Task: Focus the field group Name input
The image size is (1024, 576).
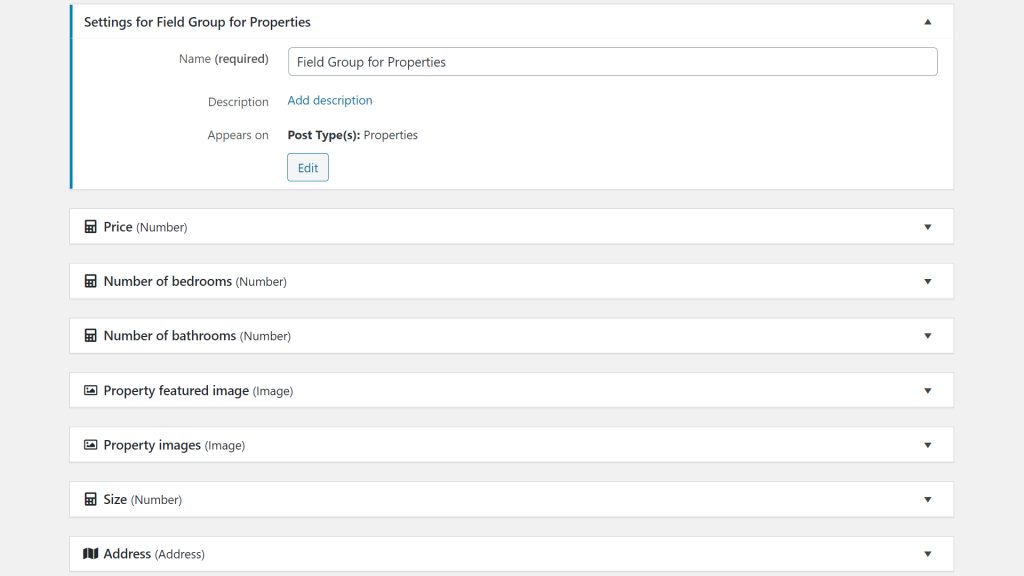Action: (x=613, y=61)
